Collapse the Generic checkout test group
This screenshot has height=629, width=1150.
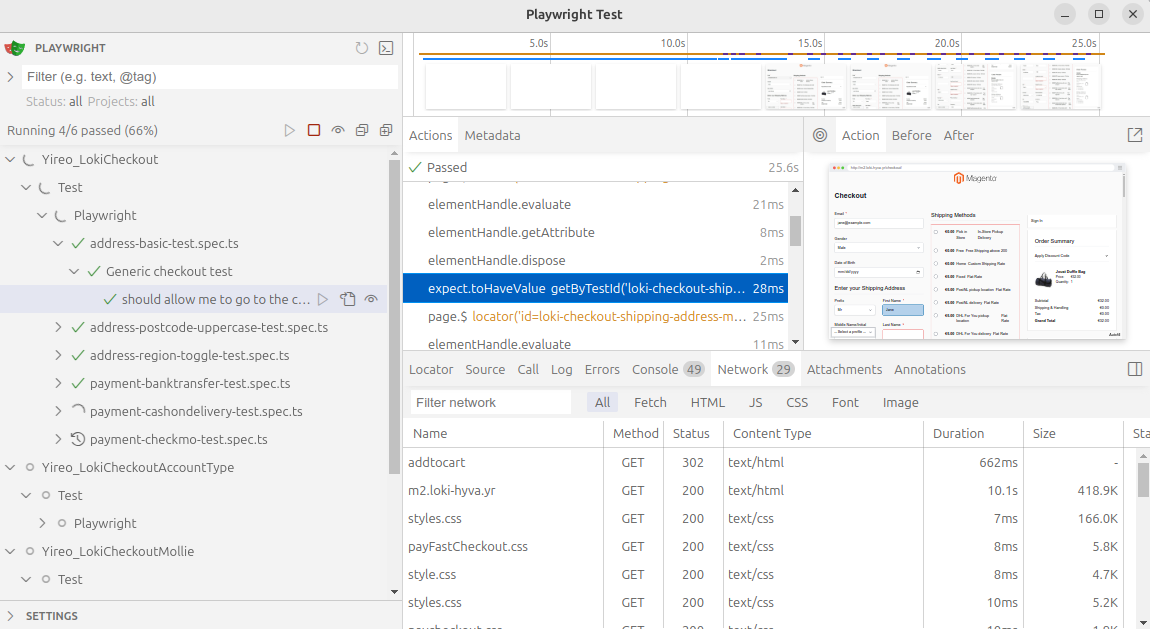(x=74, y=271)
